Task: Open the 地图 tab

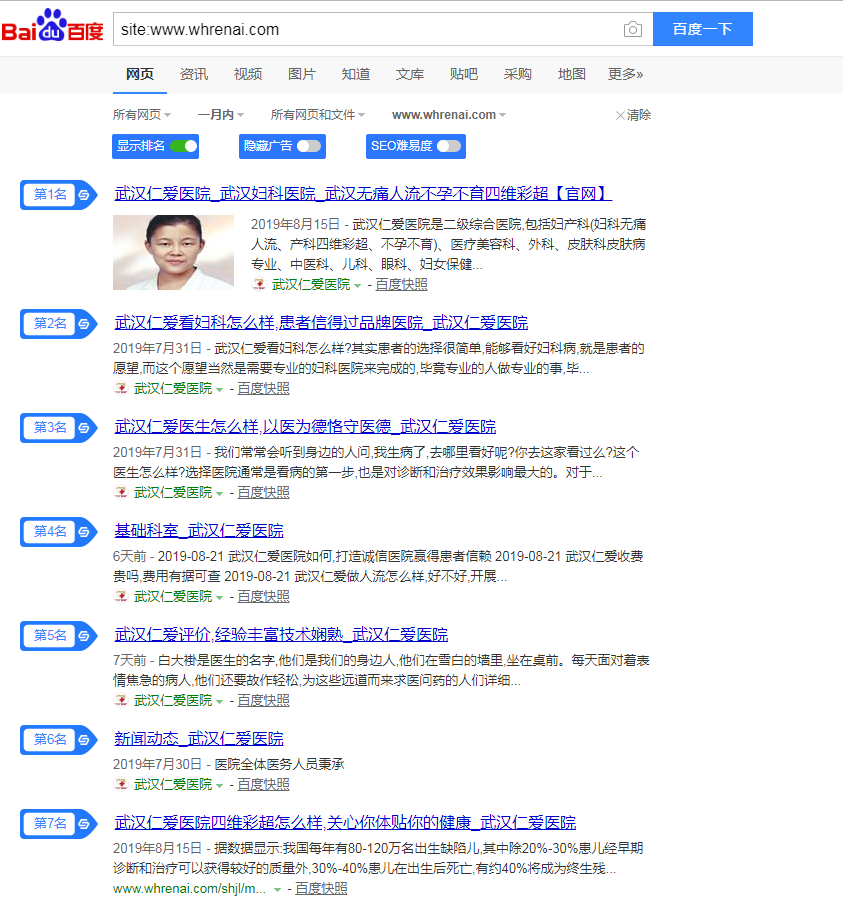Action: tap(572, 74)
